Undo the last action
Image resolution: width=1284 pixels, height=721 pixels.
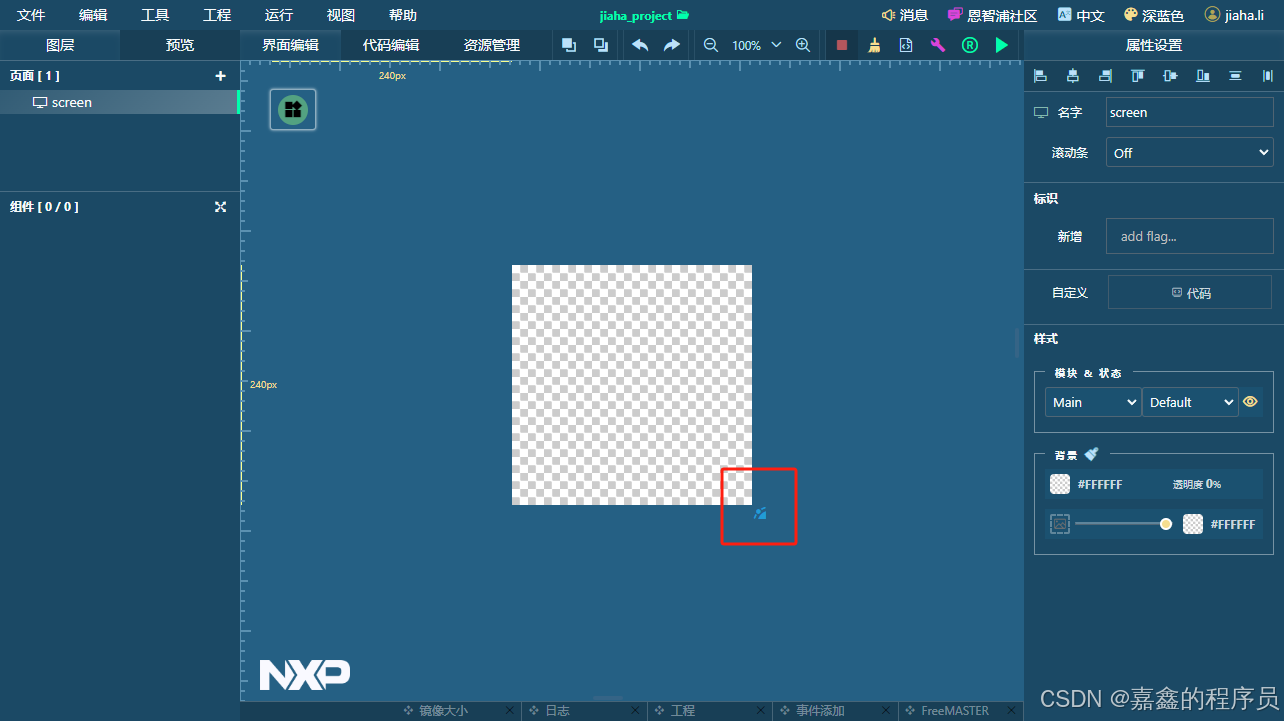coord(640,45)
